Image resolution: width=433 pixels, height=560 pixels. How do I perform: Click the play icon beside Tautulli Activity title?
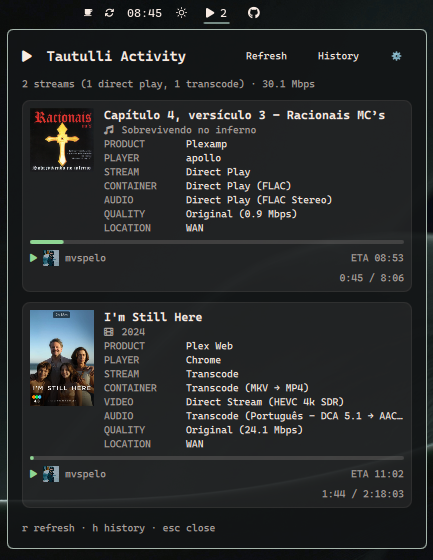coord(27,56)
